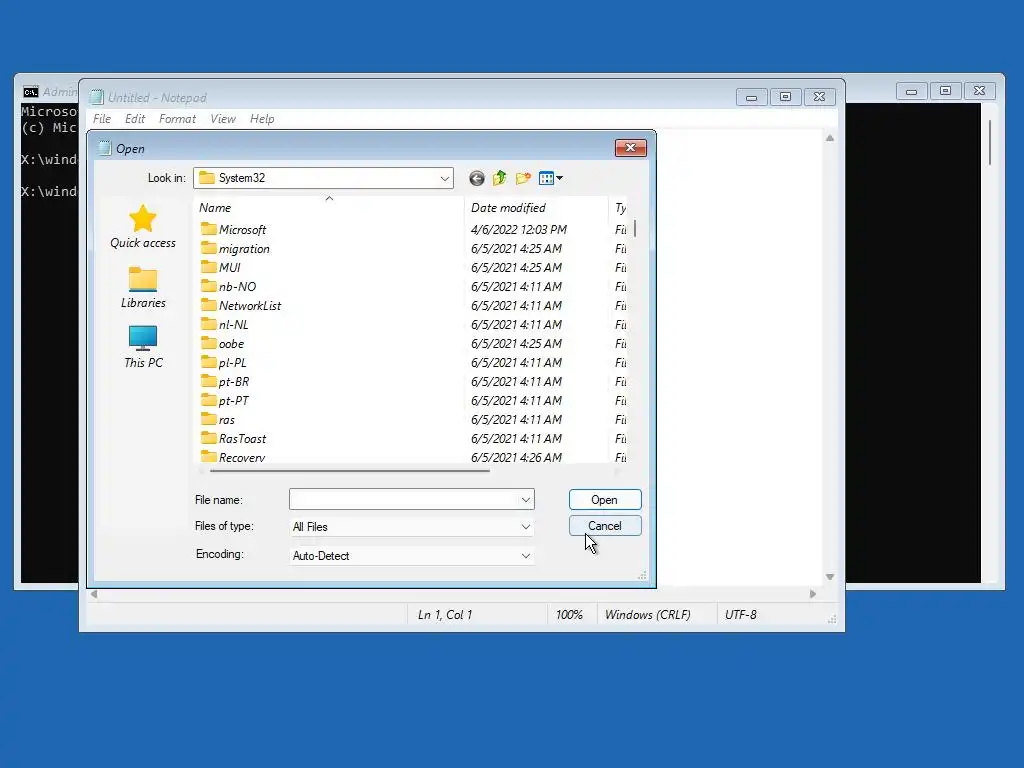The height and width of the screenshot is (768, 1024).
Task: Click the 100% zoom status entry
Action: click(569, 615)
